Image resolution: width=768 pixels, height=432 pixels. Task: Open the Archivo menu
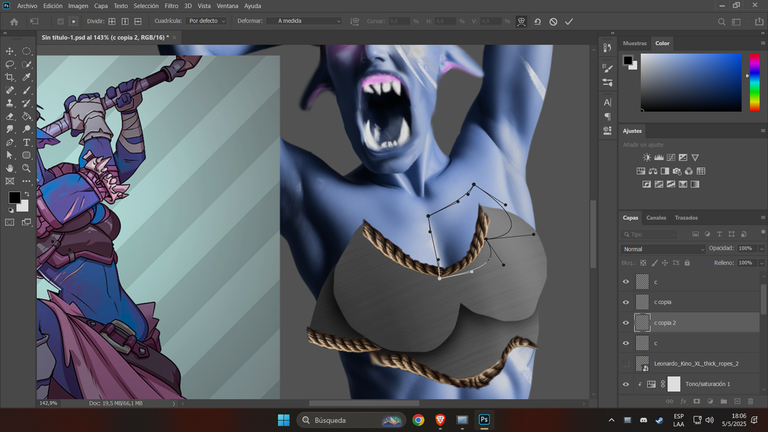click(27, 6)
